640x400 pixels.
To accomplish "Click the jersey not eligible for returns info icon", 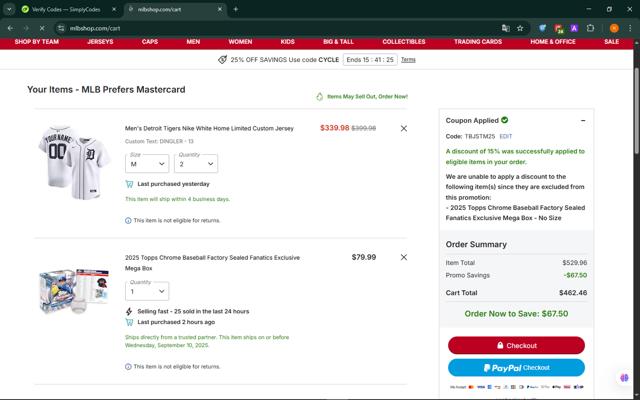I will (x=128, y=220).
